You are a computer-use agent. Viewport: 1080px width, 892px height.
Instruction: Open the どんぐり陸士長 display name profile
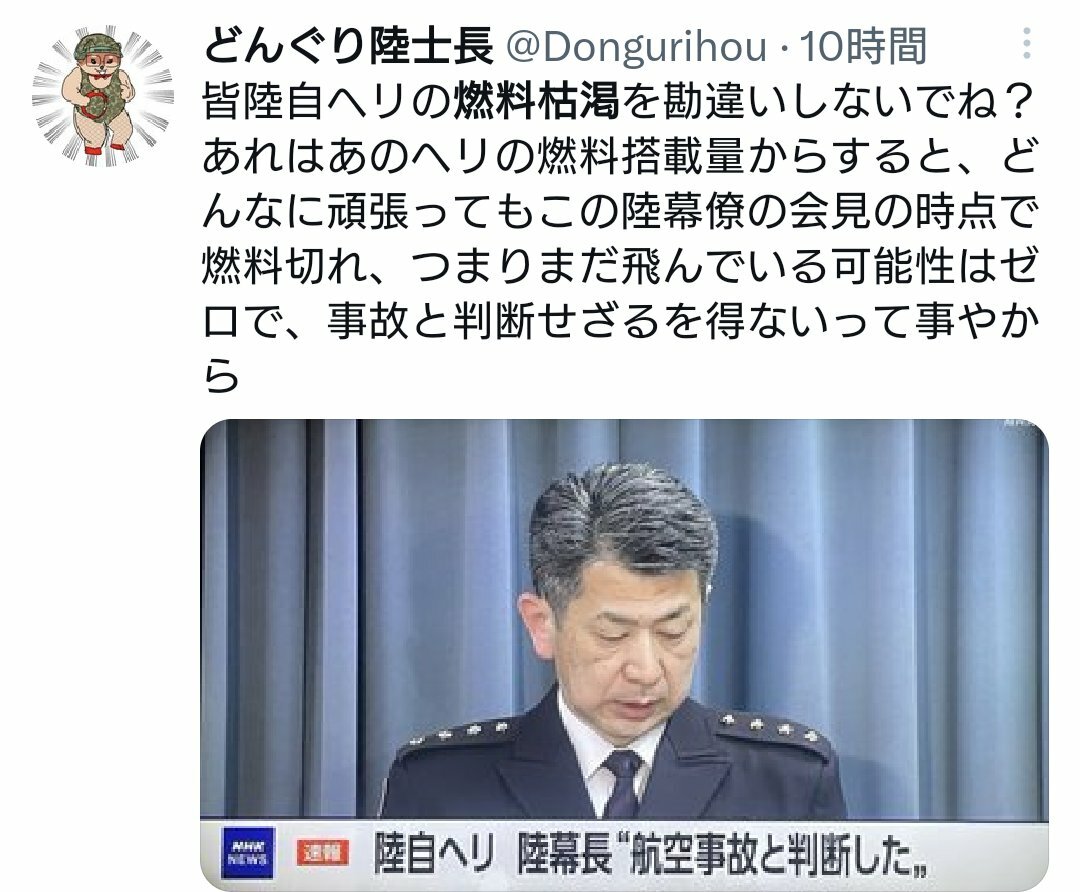pos(348,46)
